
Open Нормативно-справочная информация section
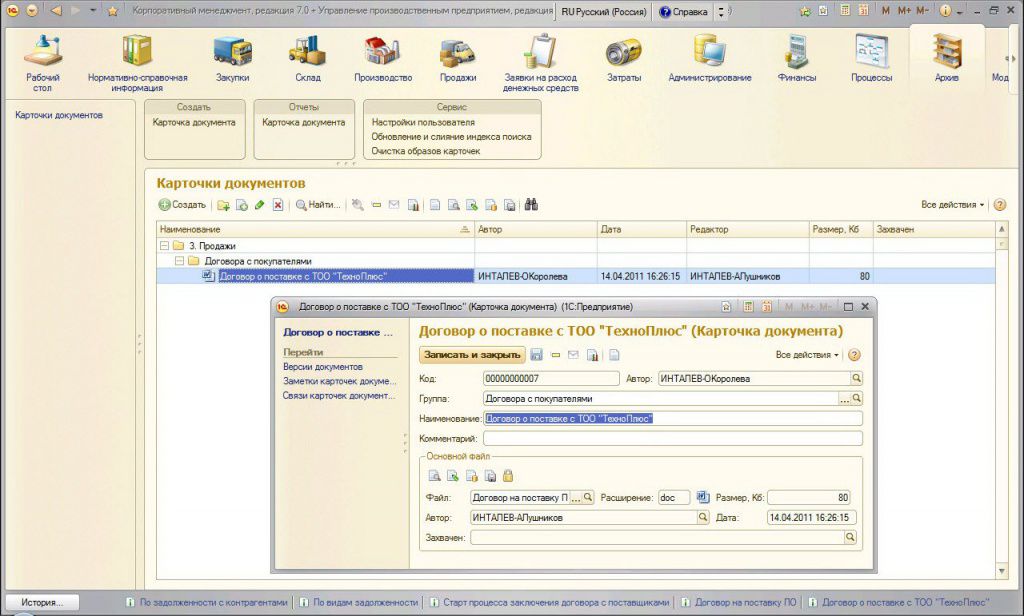[137, 63]
